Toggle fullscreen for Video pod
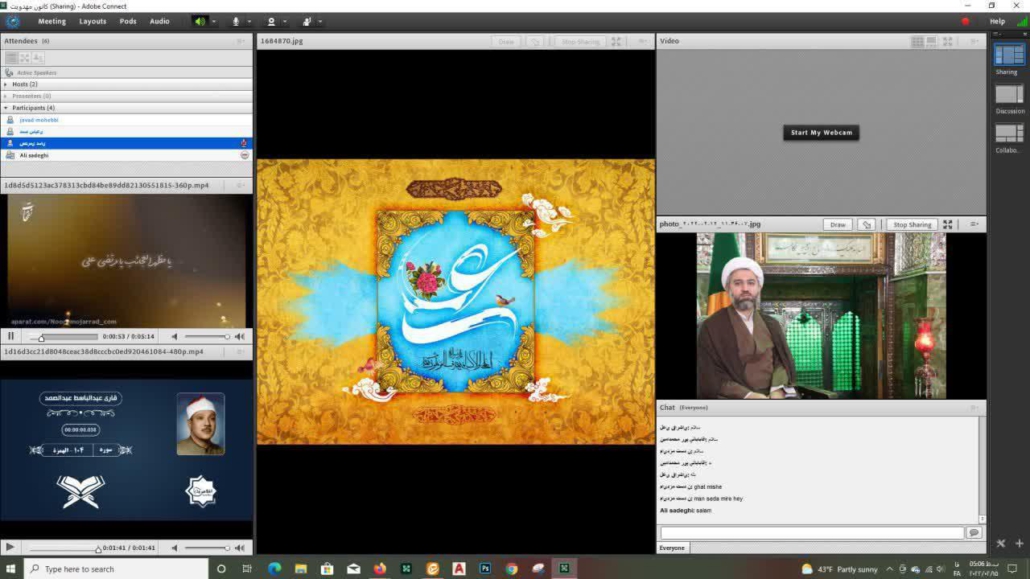 click(948, 41)
